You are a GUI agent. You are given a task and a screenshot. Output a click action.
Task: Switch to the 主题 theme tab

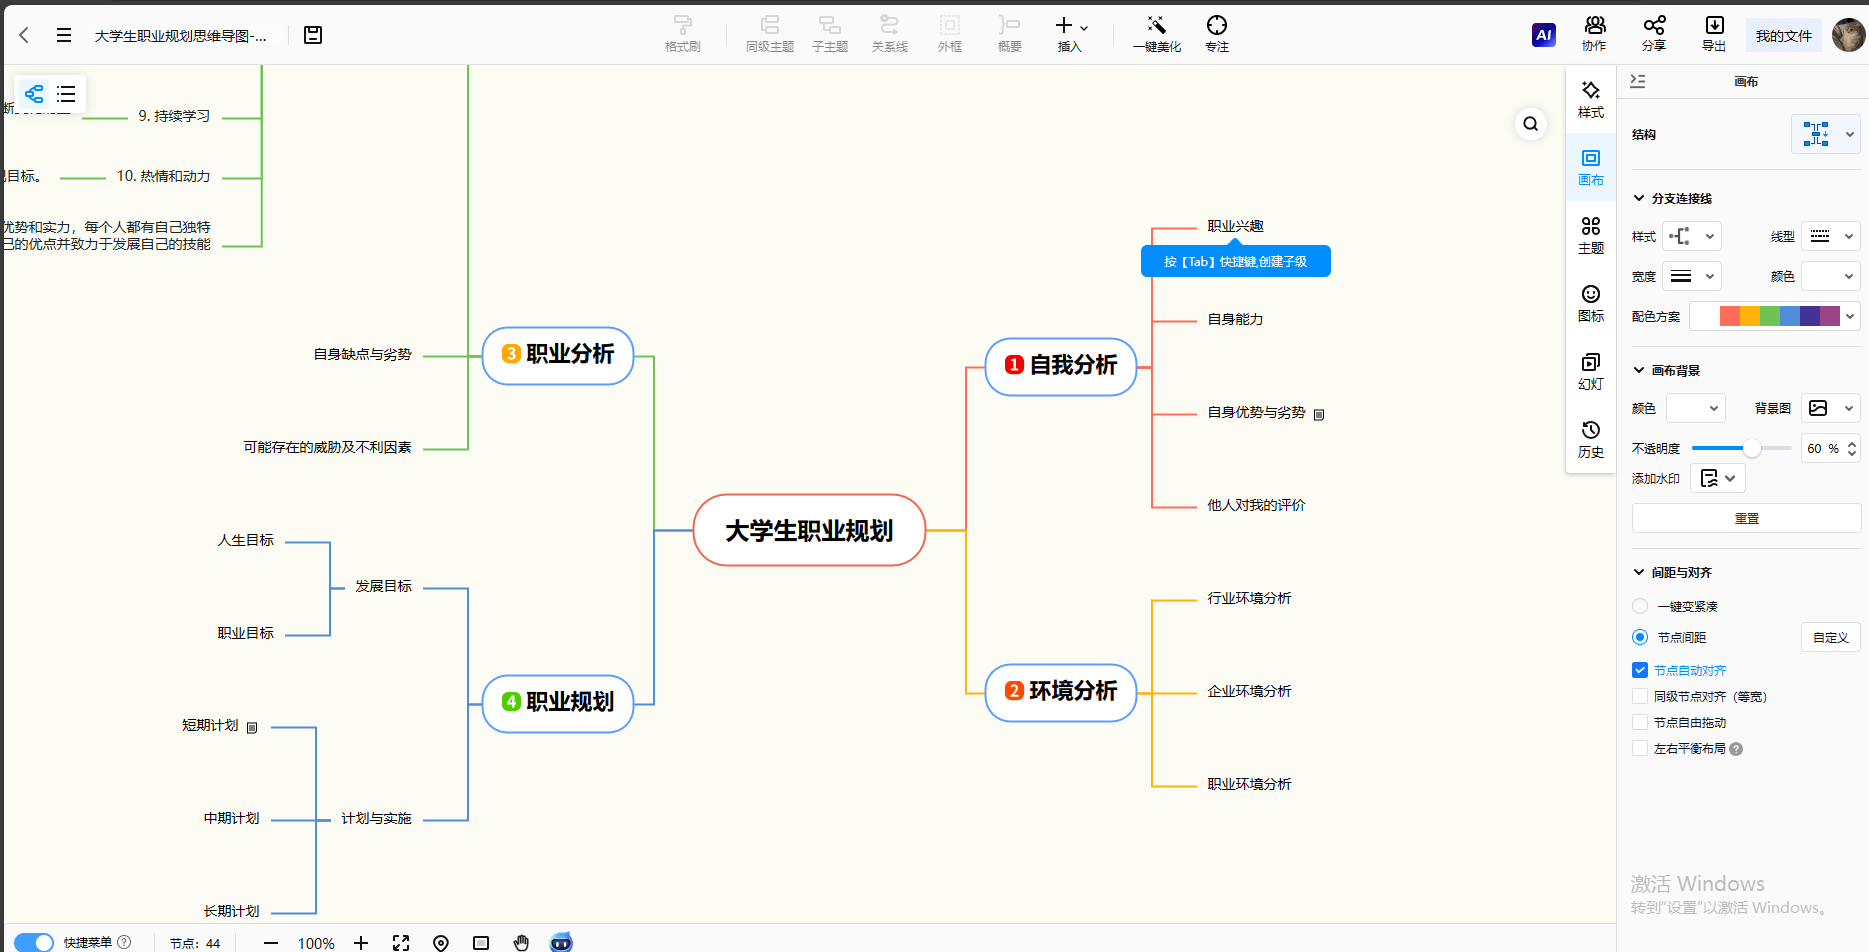[x=1590, y=235]
